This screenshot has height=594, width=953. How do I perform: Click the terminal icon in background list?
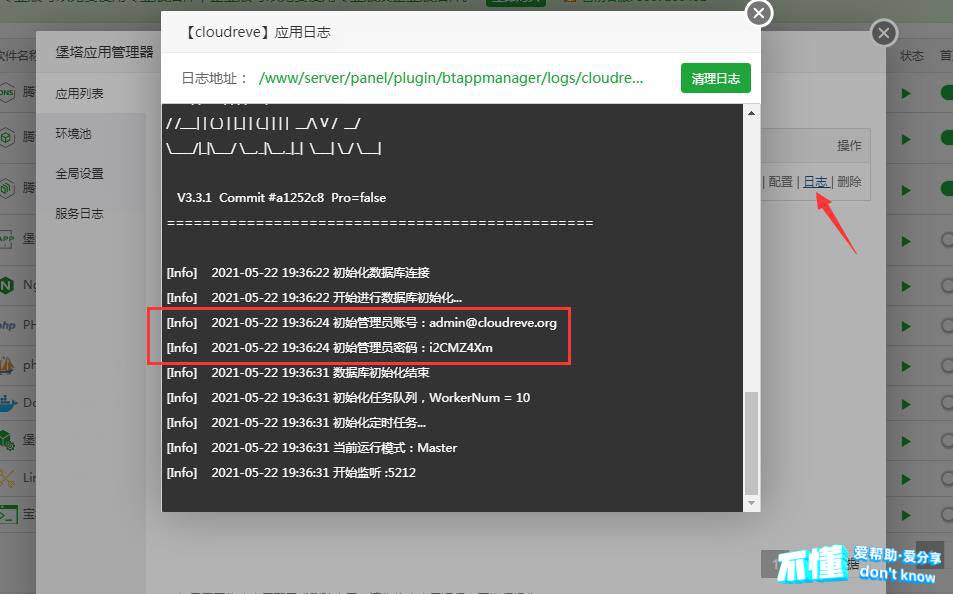9,514
